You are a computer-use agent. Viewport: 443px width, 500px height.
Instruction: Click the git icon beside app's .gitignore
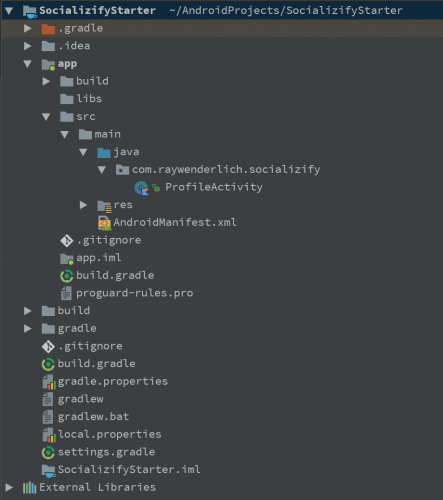[x=67, y=241]
